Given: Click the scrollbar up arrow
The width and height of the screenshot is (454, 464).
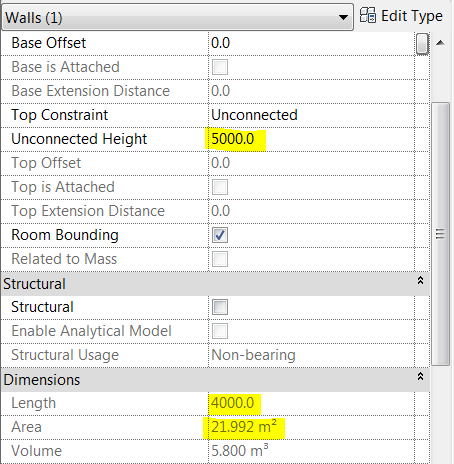Looking at the screenshot, I should [x=441, y=43].
